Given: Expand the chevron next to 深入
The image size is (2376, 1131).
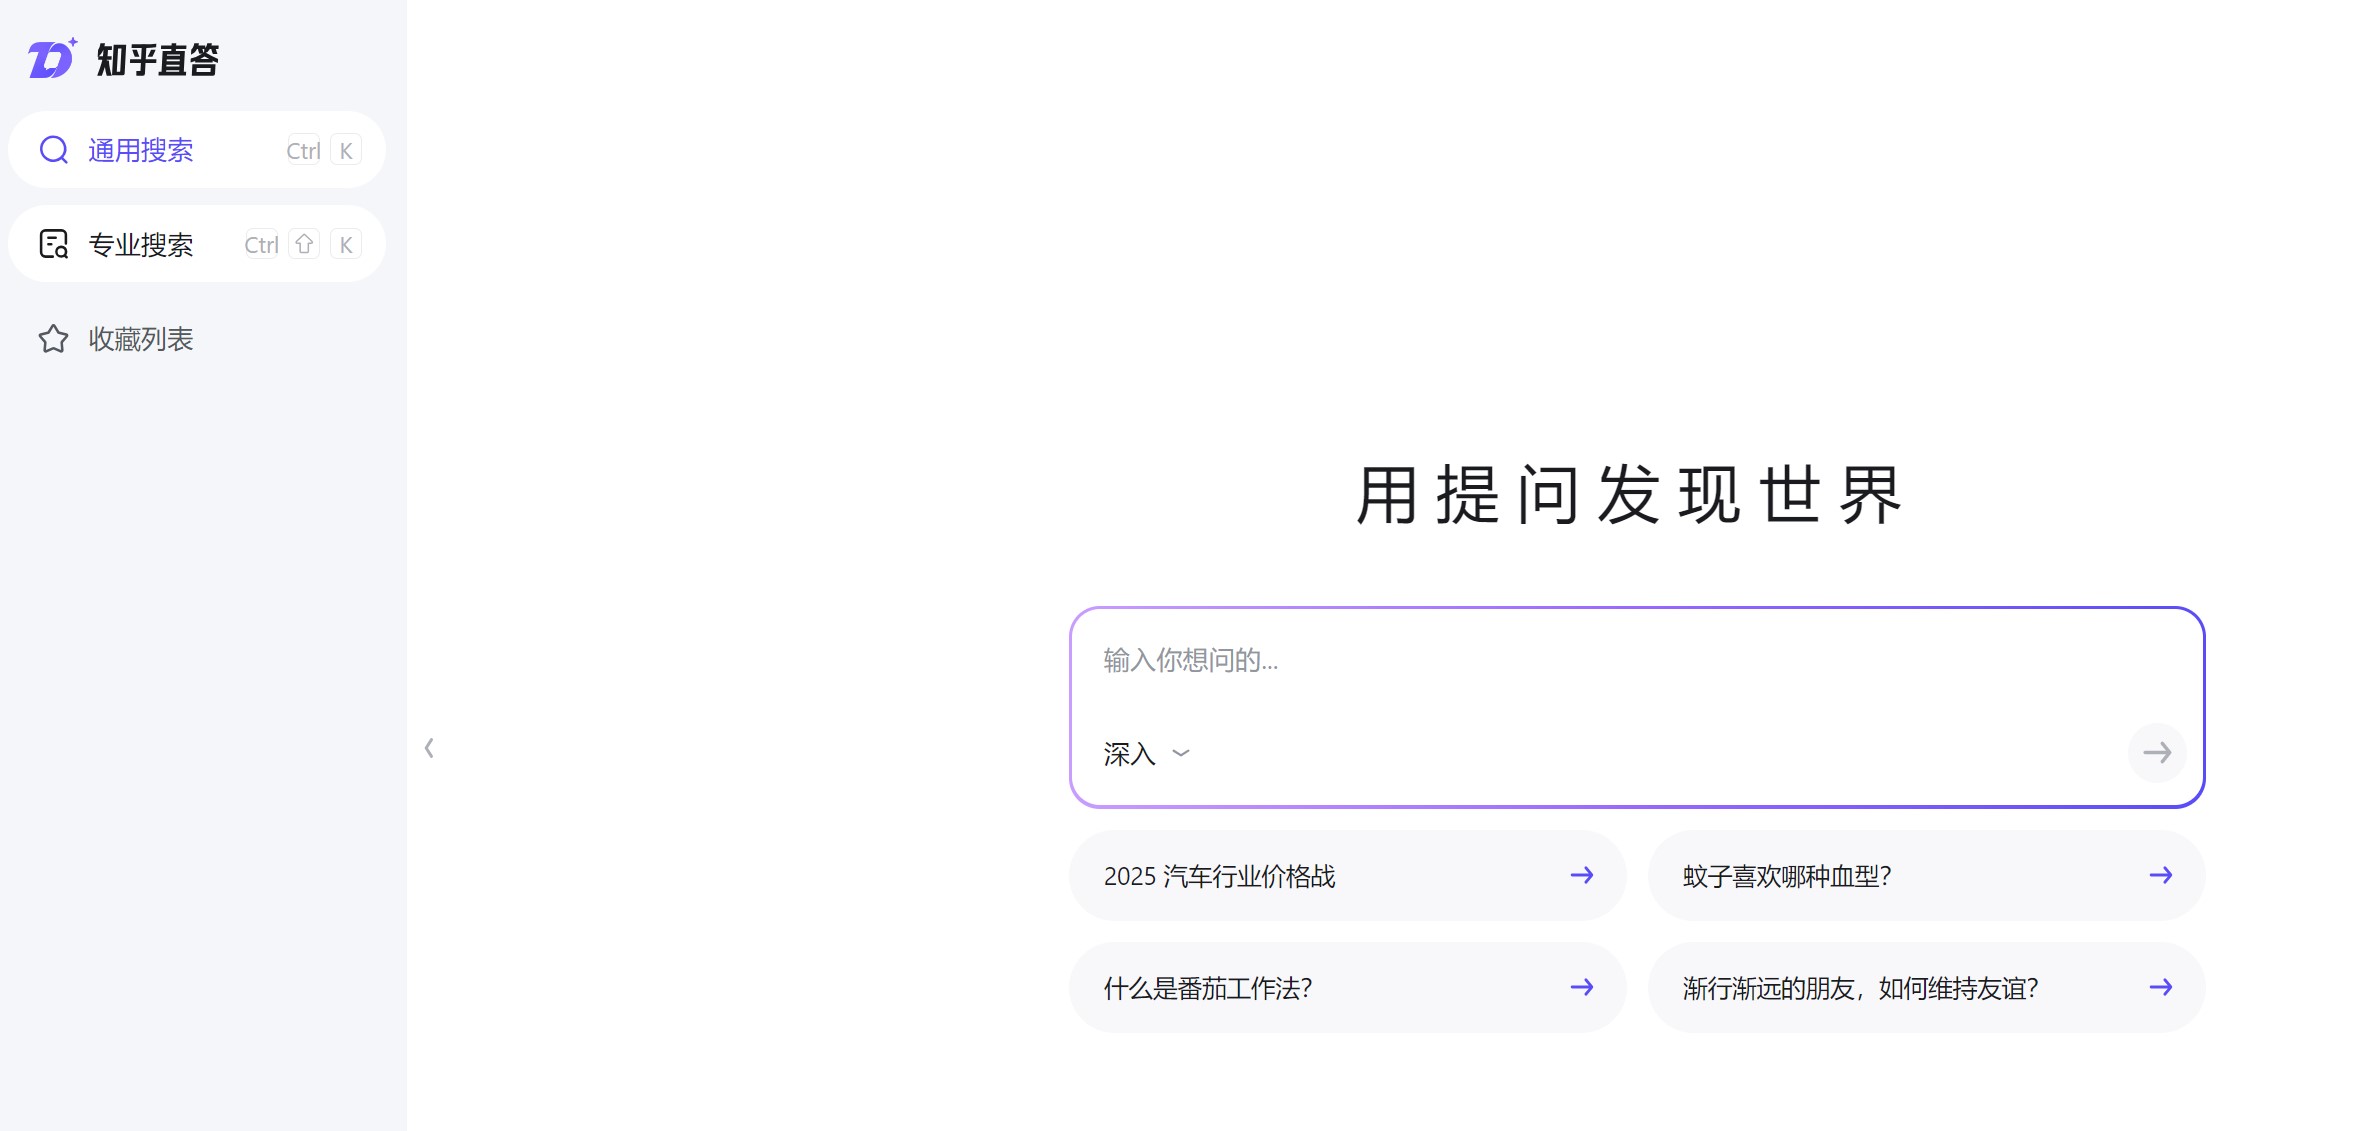Looking at the screenshot, I should click(1181, 754).
